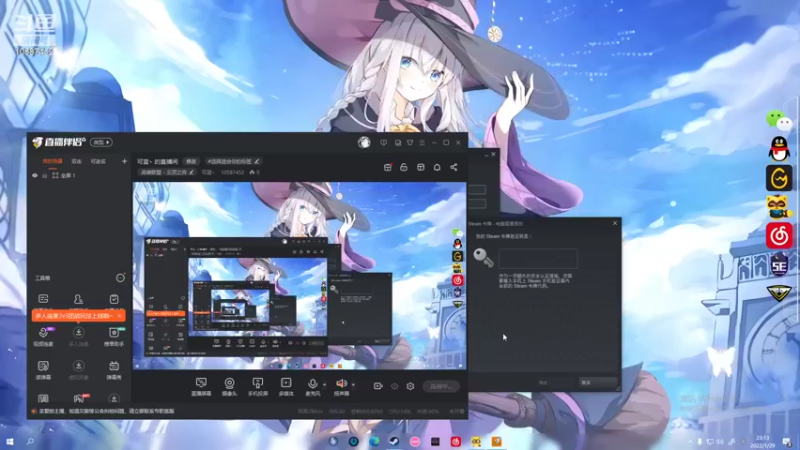
Task: Add live screen capture source
Action: click(201, 387)
